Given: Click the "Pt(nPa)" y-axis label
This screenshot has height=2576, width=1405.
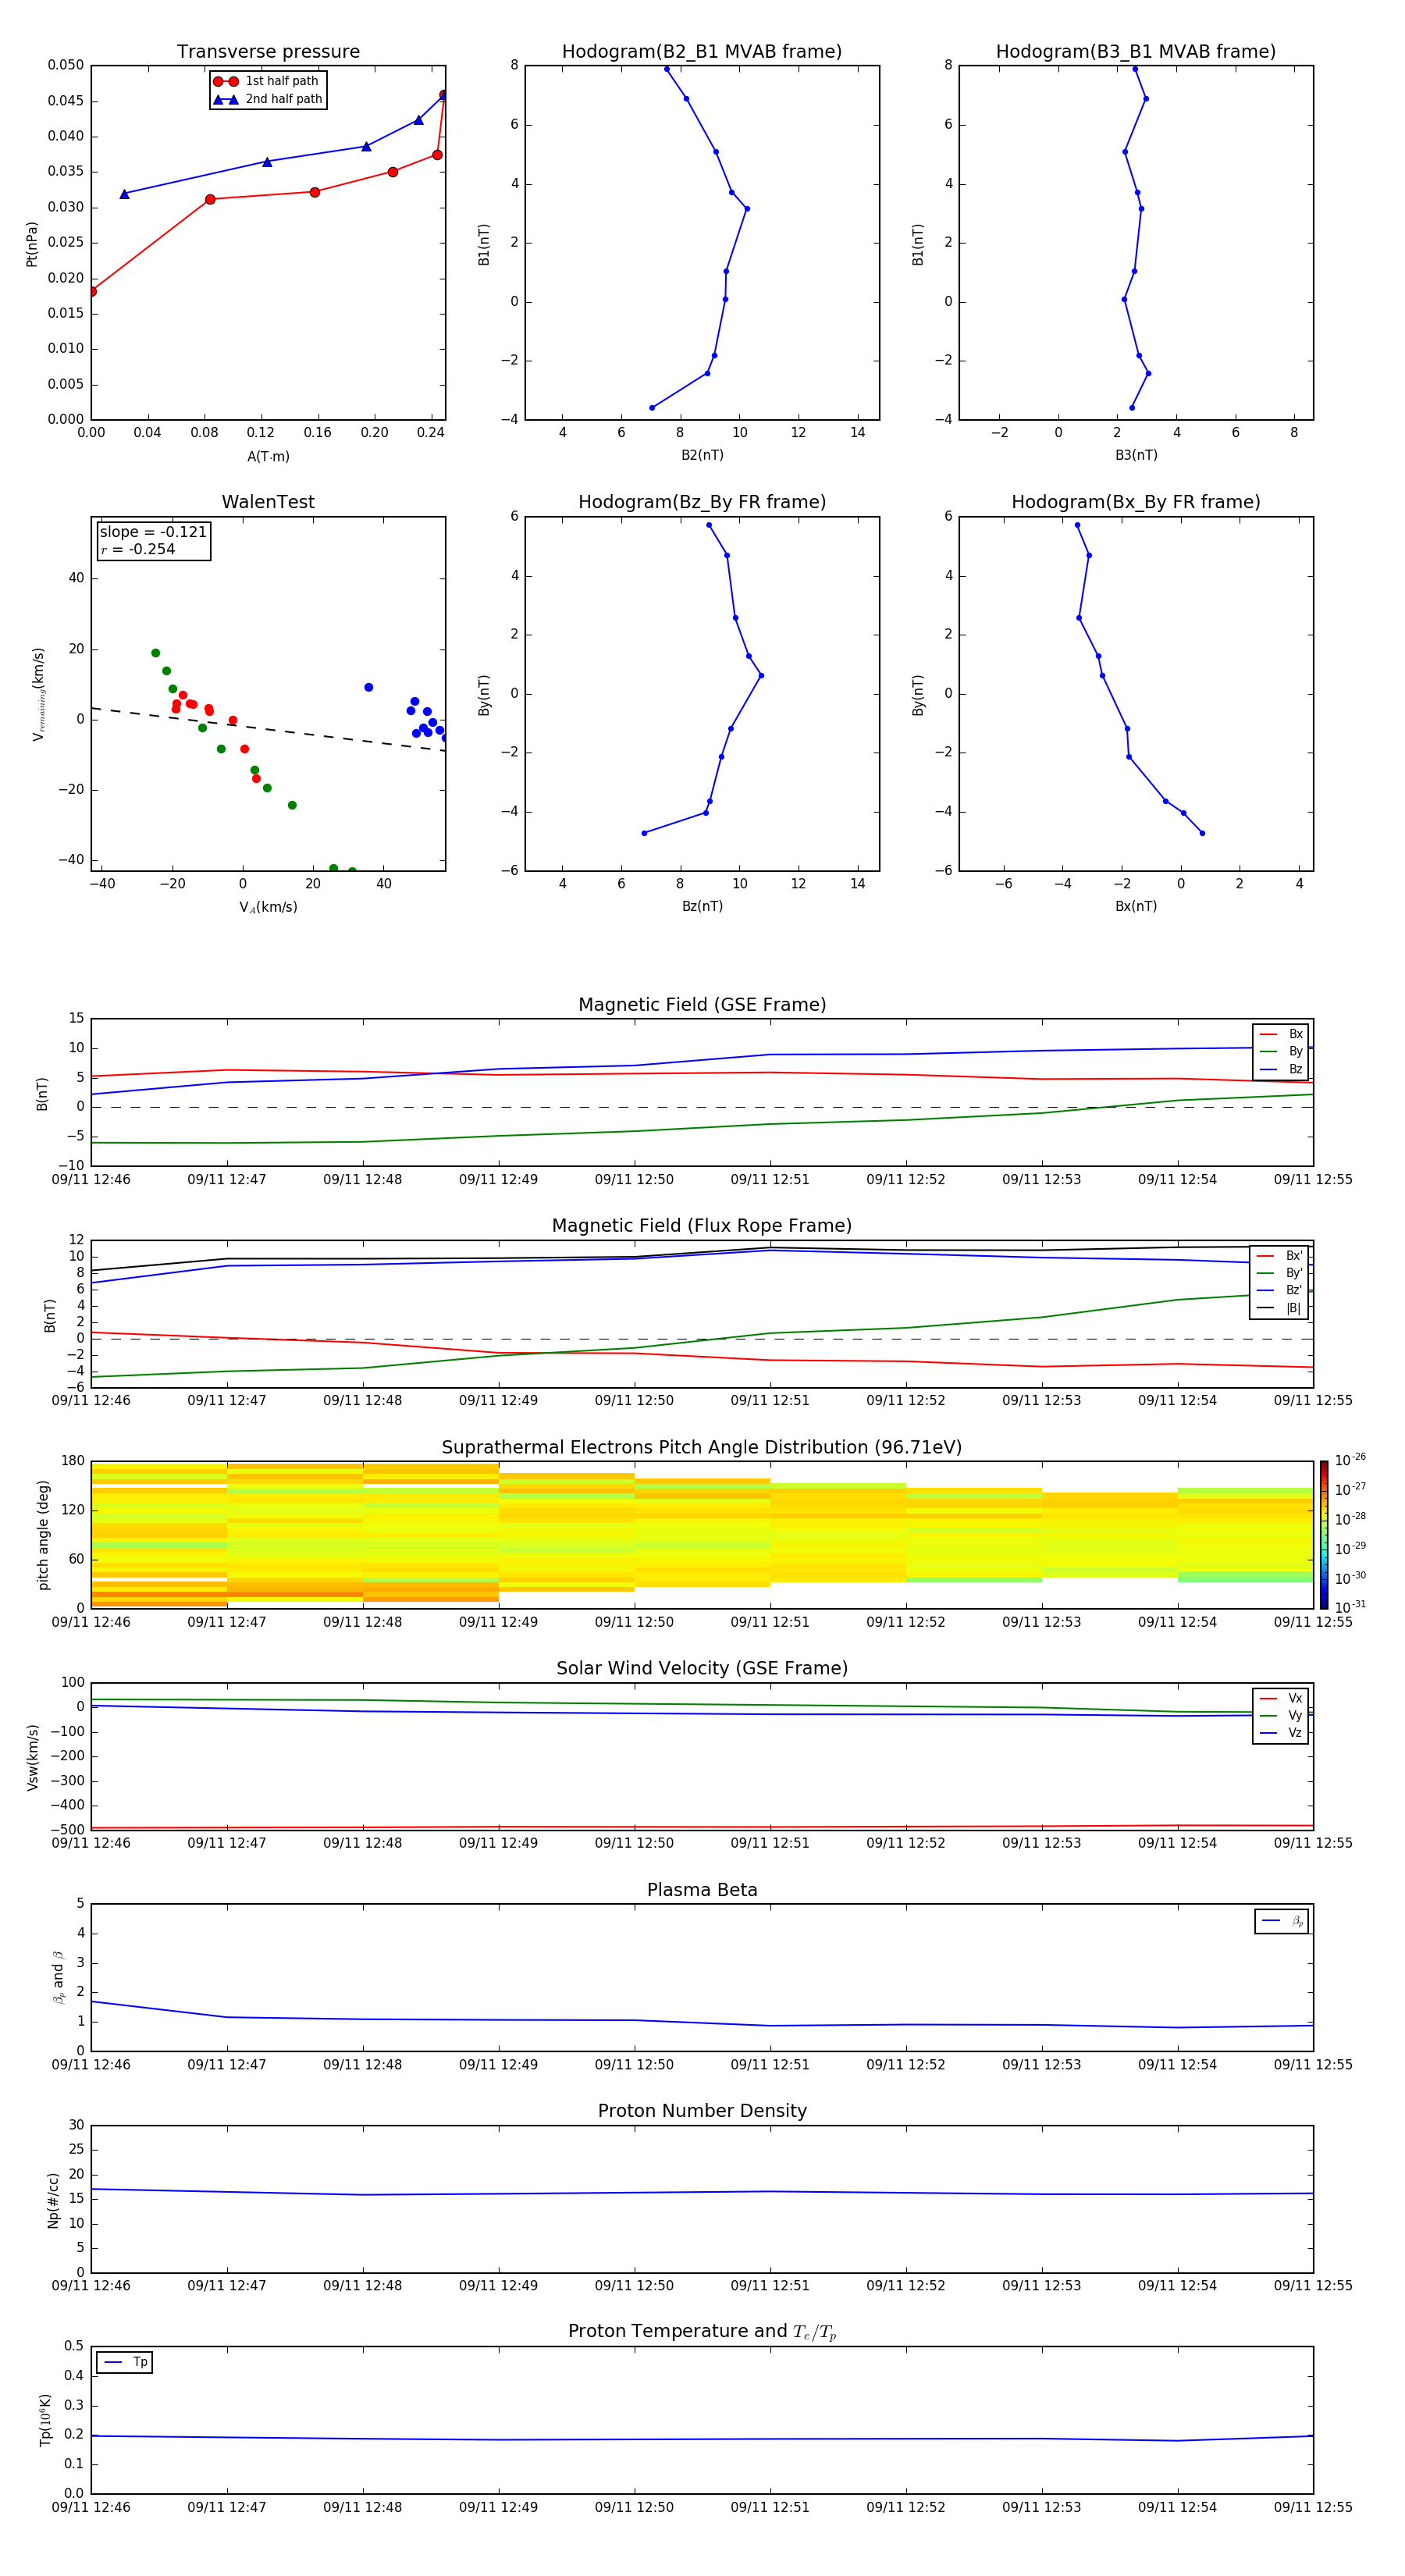Looking at the screenshot, I should 32,244.
